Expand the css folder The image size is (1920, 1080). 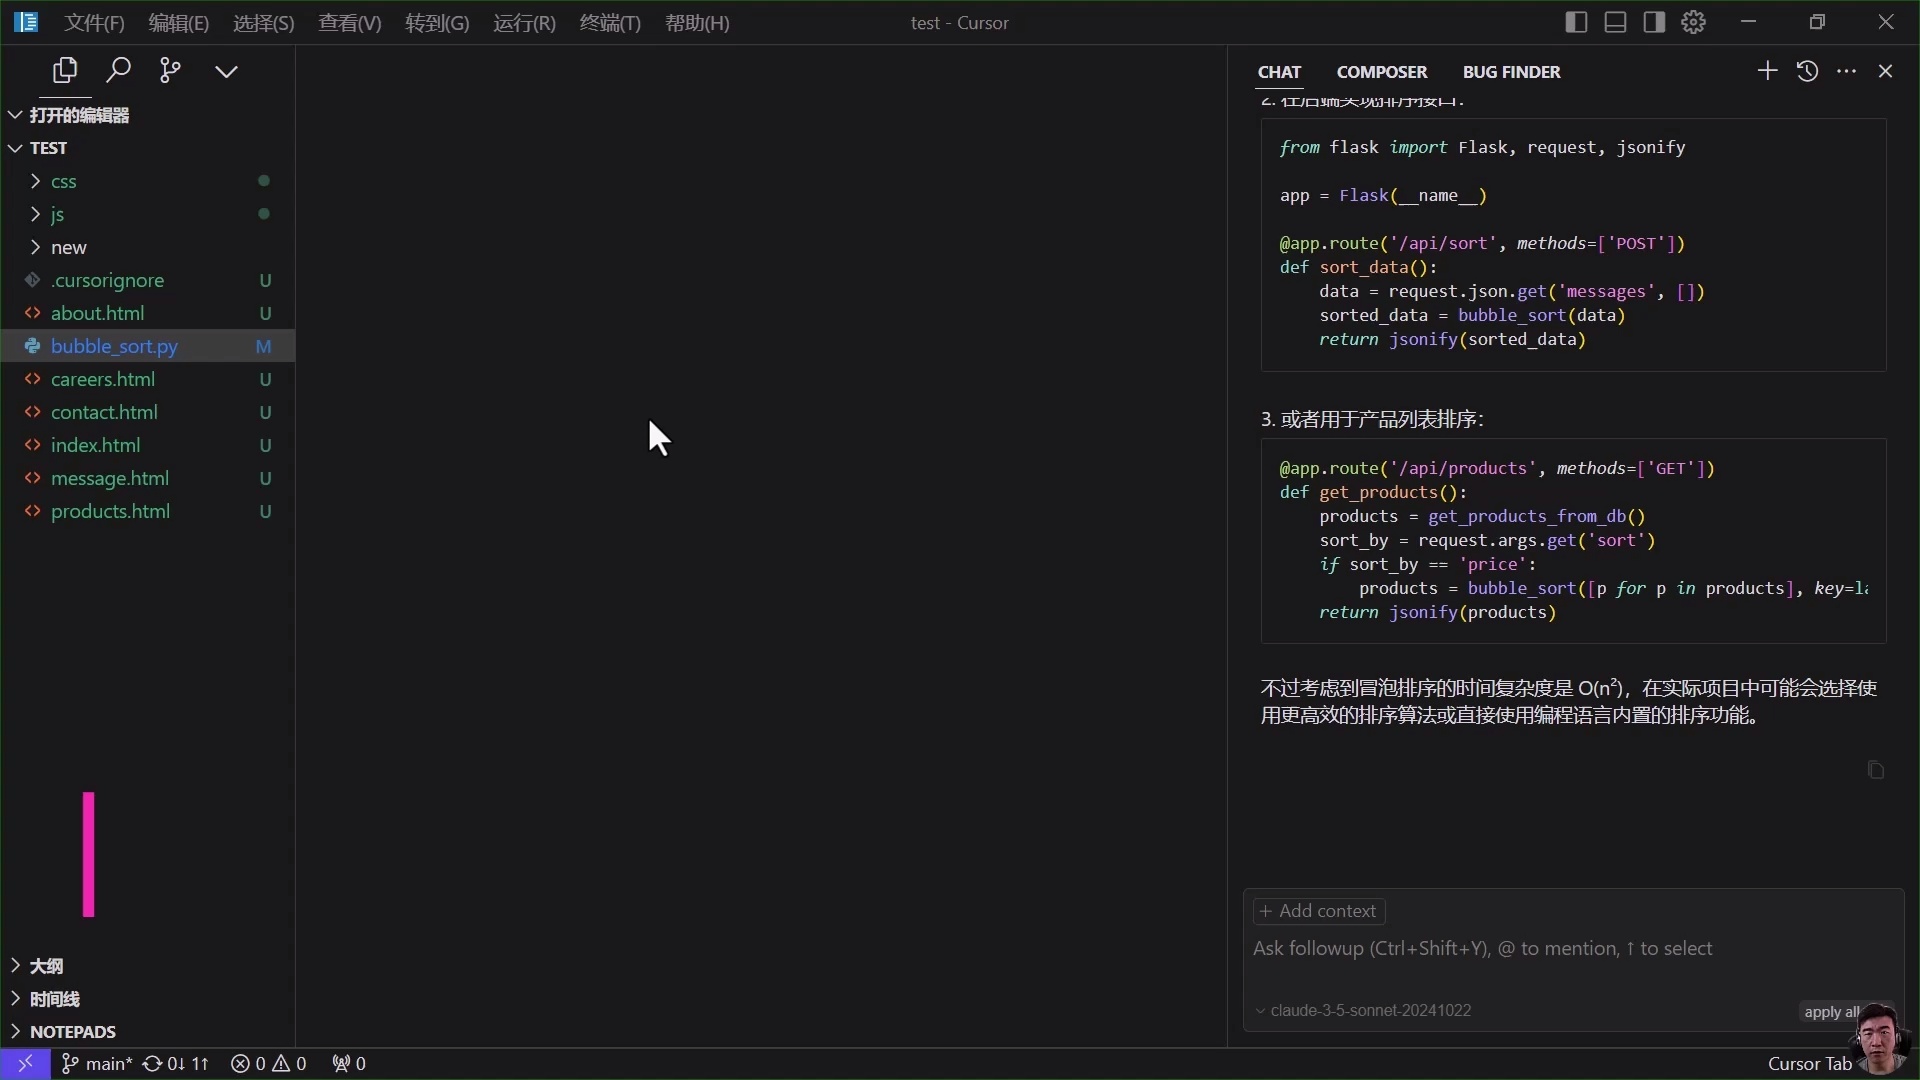[x=64, y=181]
